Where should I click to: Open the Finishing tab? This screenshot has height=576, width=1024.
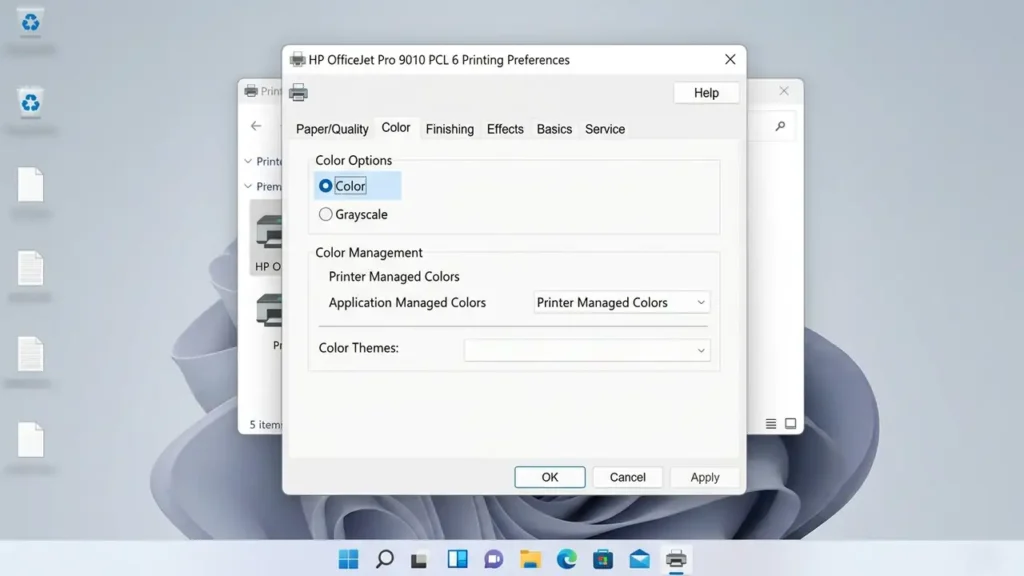[x=449, y=129]
